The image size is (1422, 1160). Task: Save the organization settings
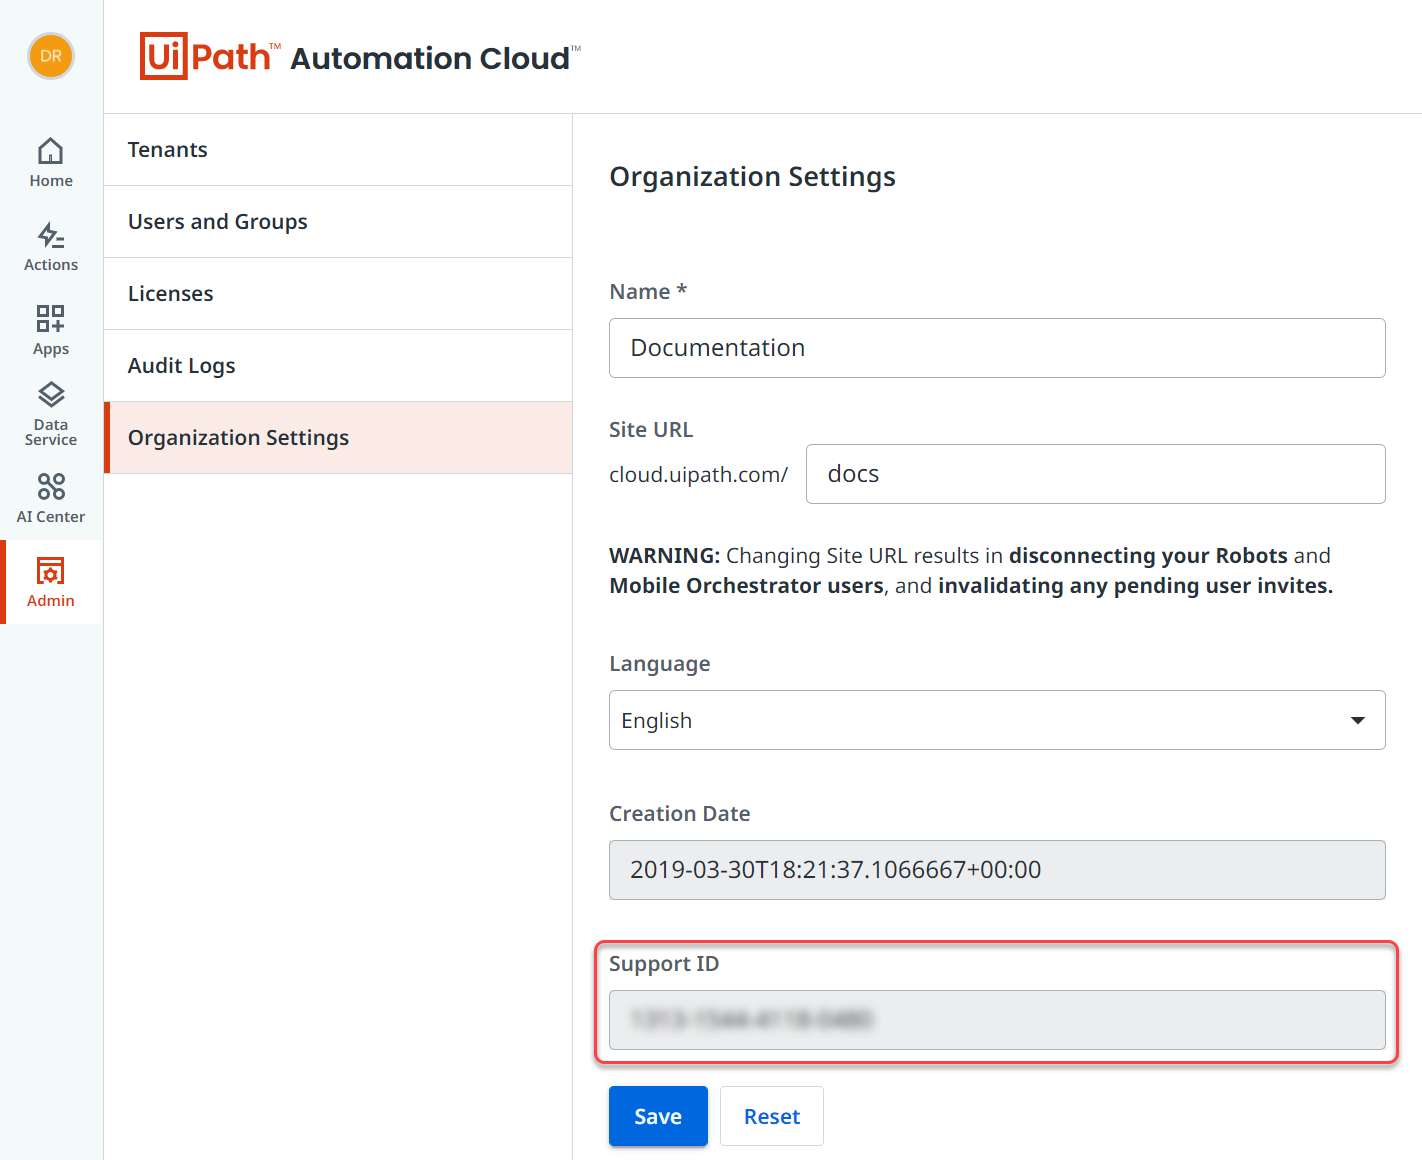click(x=658, y=1116)
